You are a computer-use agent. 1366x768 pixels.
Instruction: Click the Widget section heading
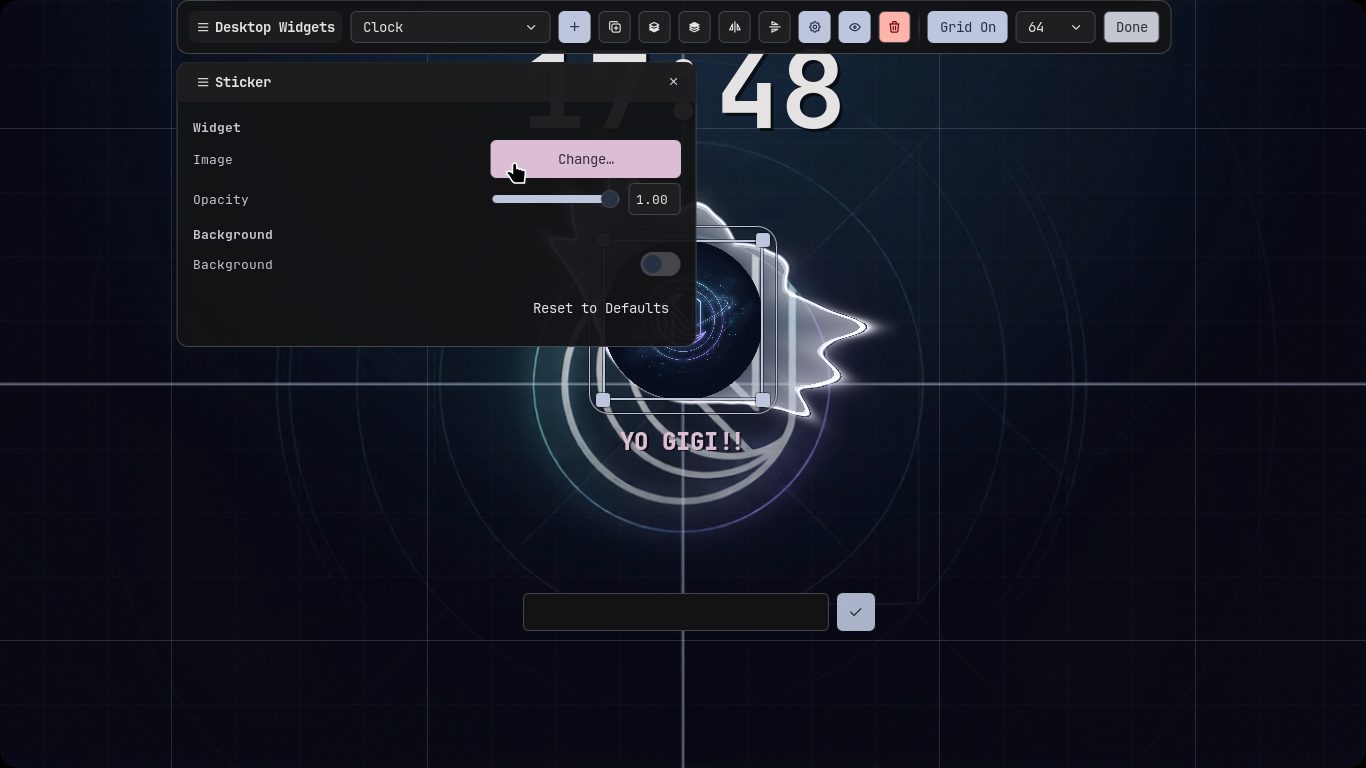click(x=217, y=128)
